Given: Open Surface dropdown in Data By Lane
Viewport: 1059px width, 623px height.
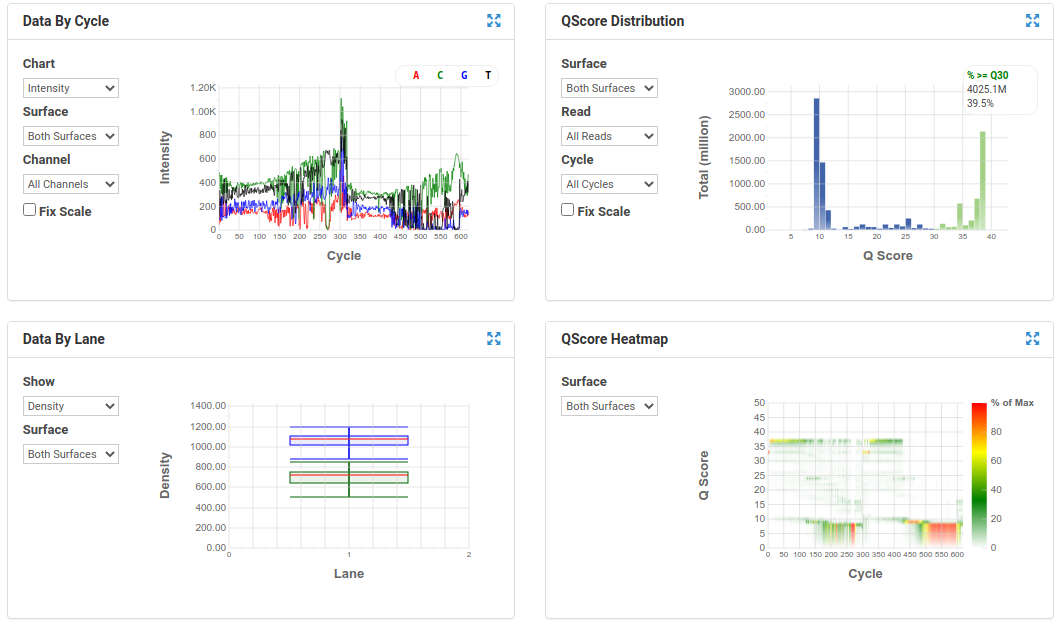Looking at the screenshot, I should point(71,454).
